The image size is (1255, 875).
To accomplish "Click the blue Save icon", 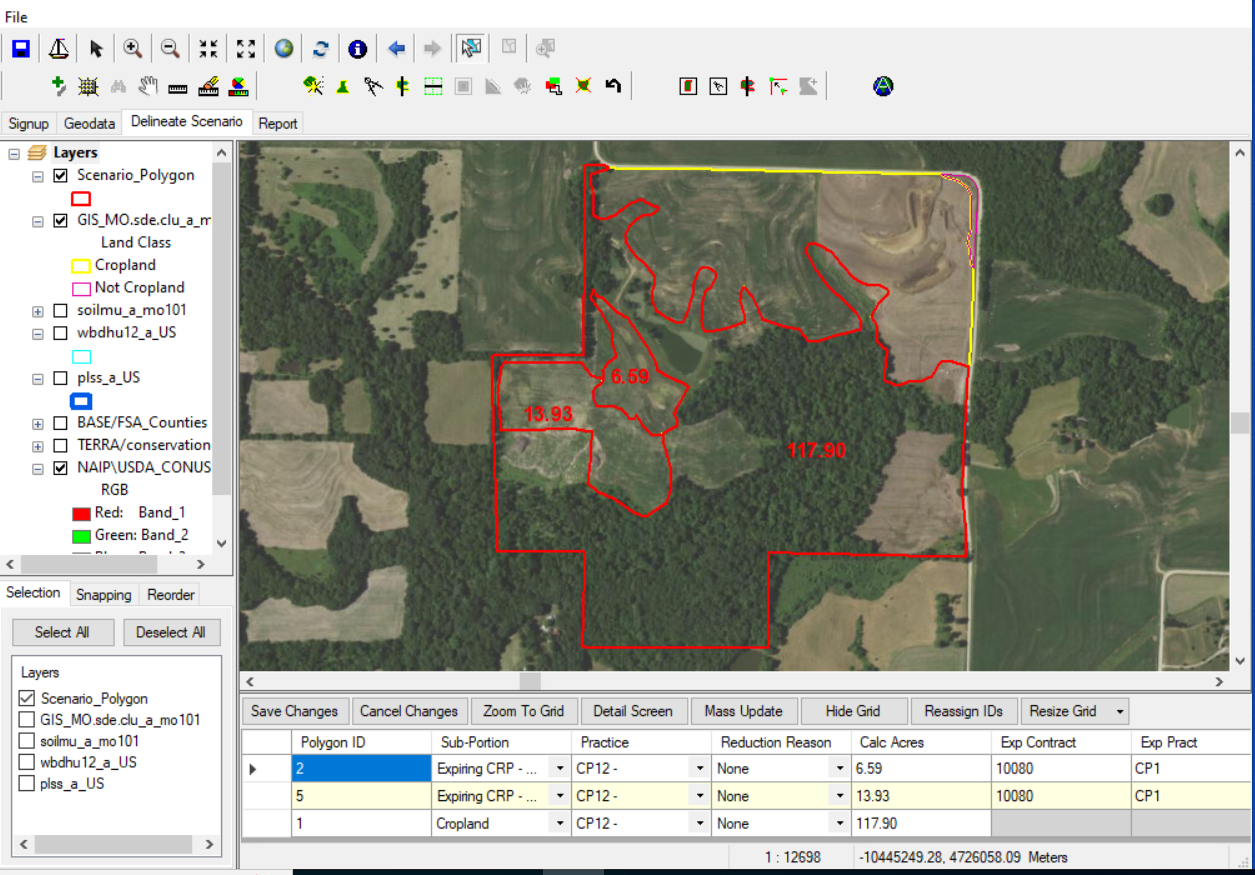I will pyautogui.click(x=19, y=47).
